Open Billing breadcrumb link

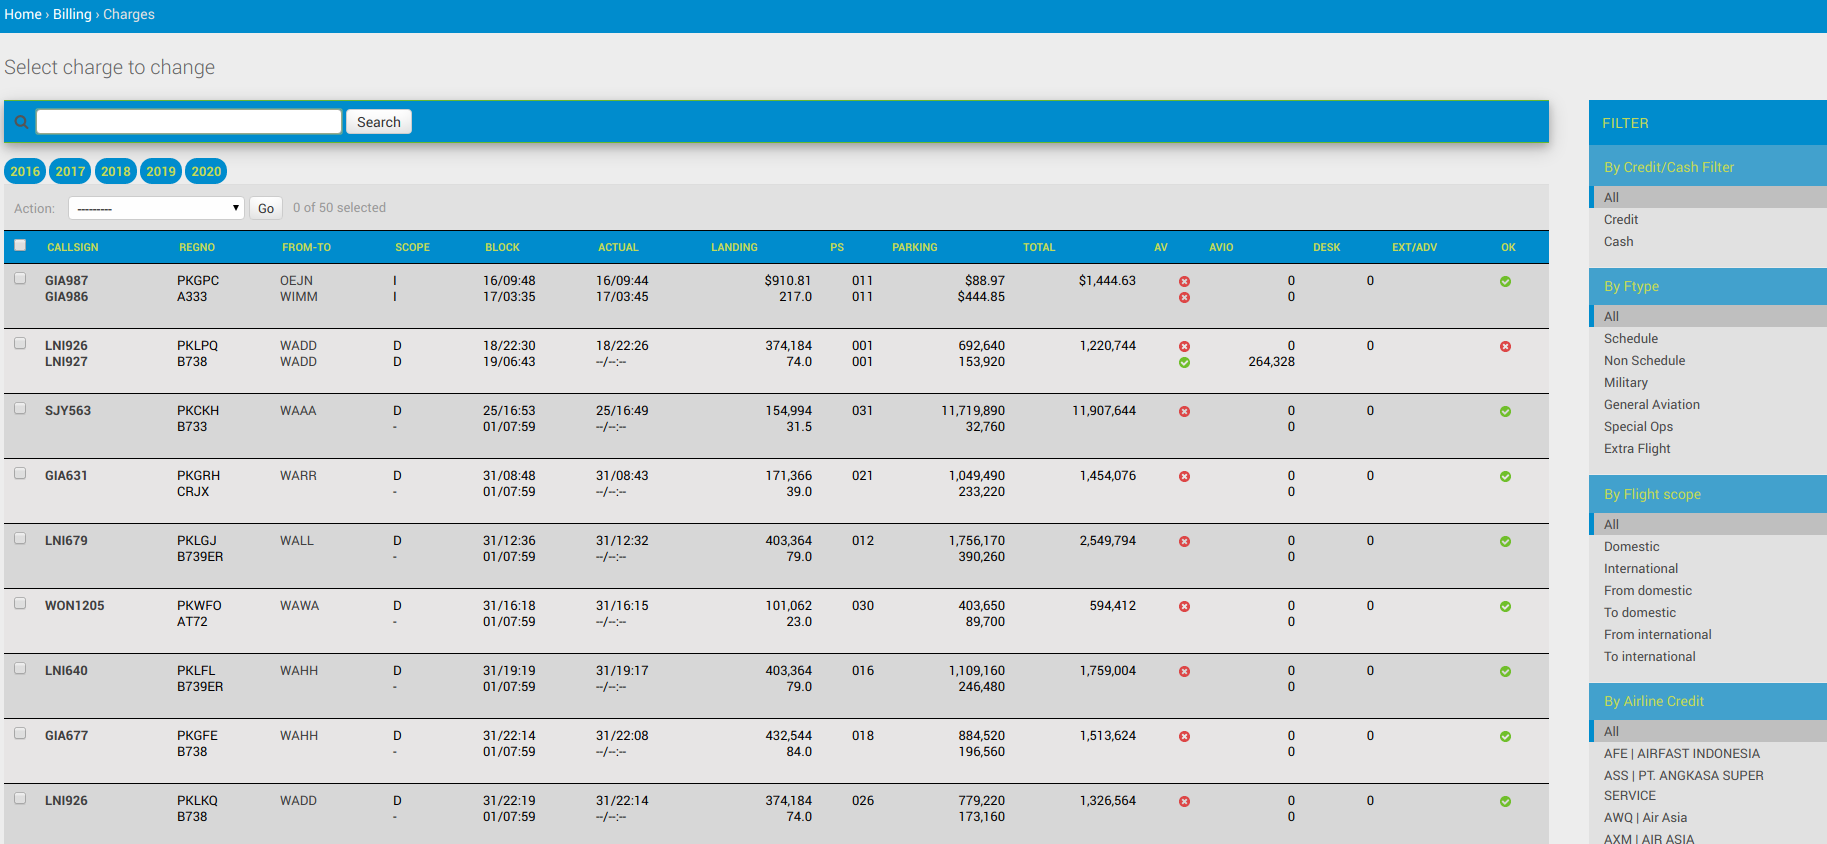72,14
